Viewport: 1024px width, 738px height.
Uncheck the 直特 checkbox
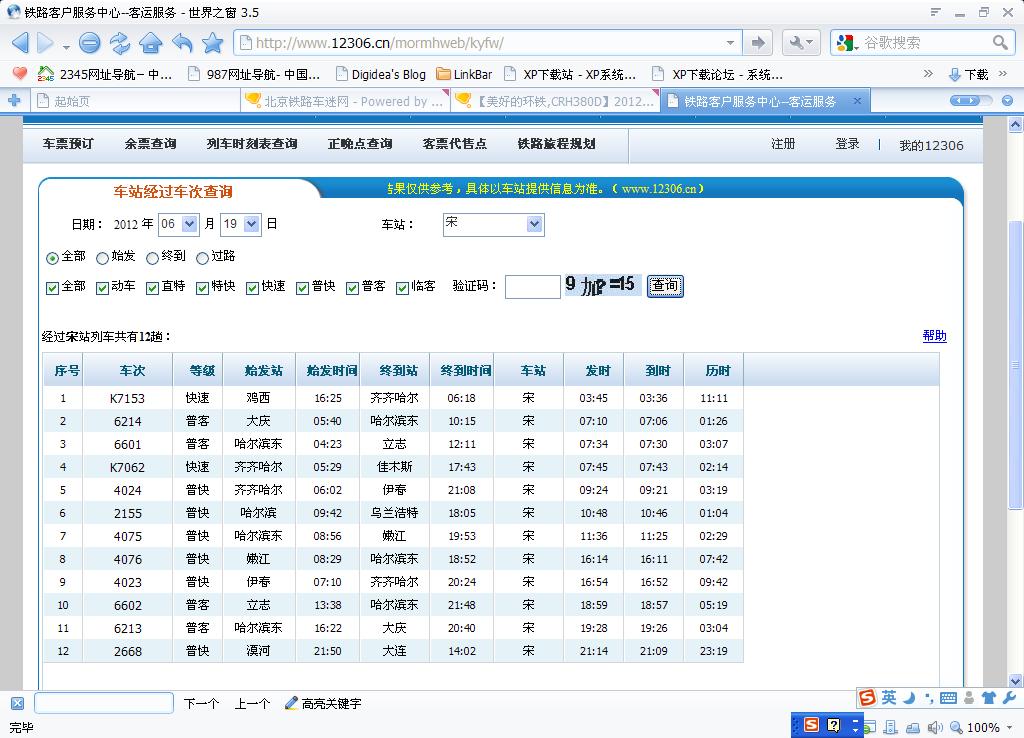click(x=152, y=288)
